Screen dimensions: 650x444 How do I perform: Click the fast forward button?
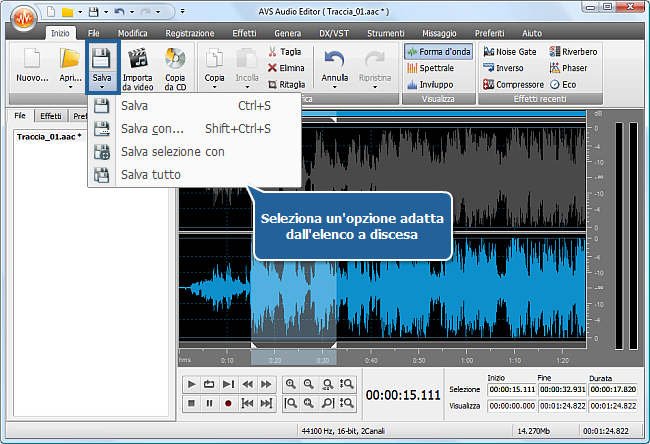266,384
